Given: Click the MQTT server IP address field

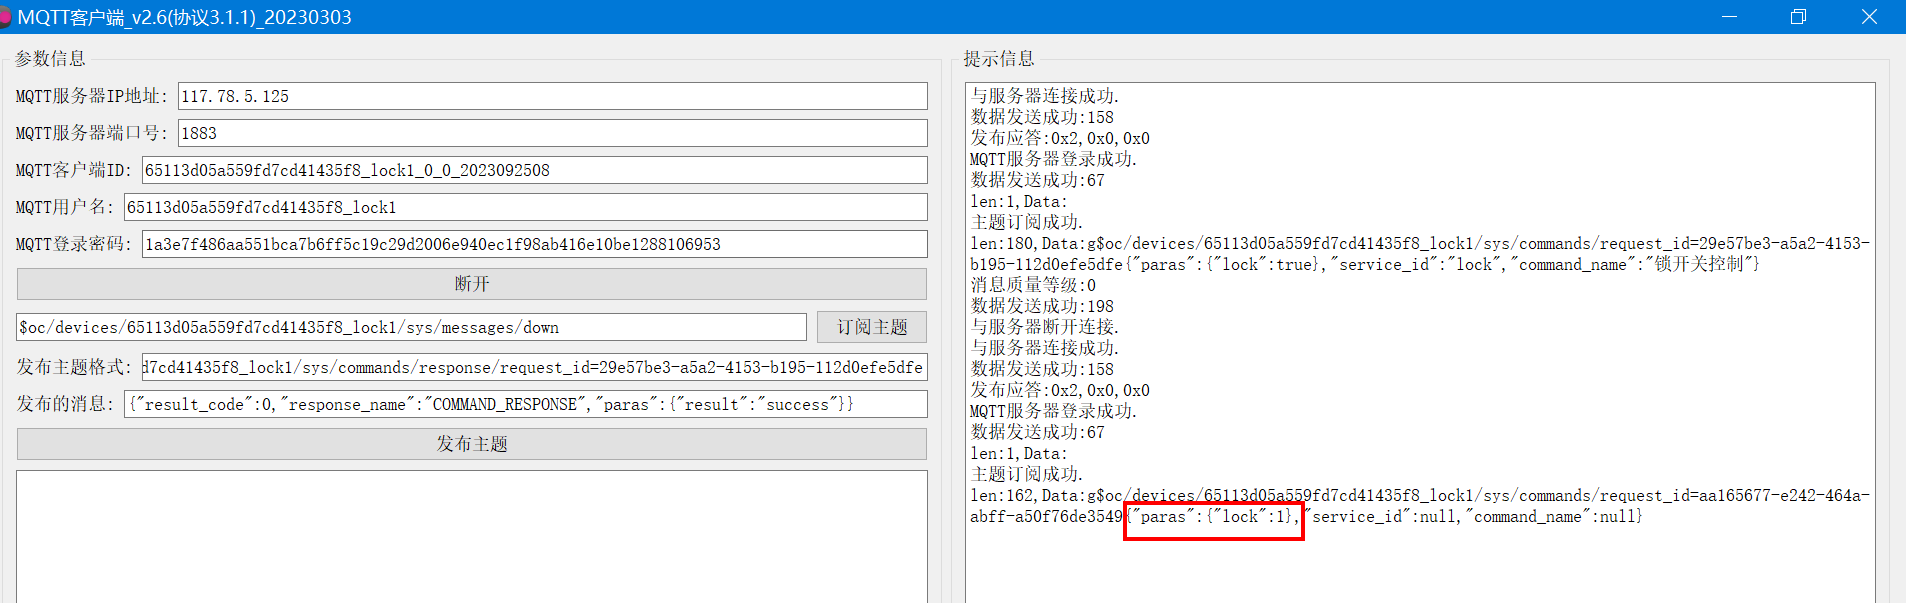Looking at the screenshot, I should click(552, 96).
